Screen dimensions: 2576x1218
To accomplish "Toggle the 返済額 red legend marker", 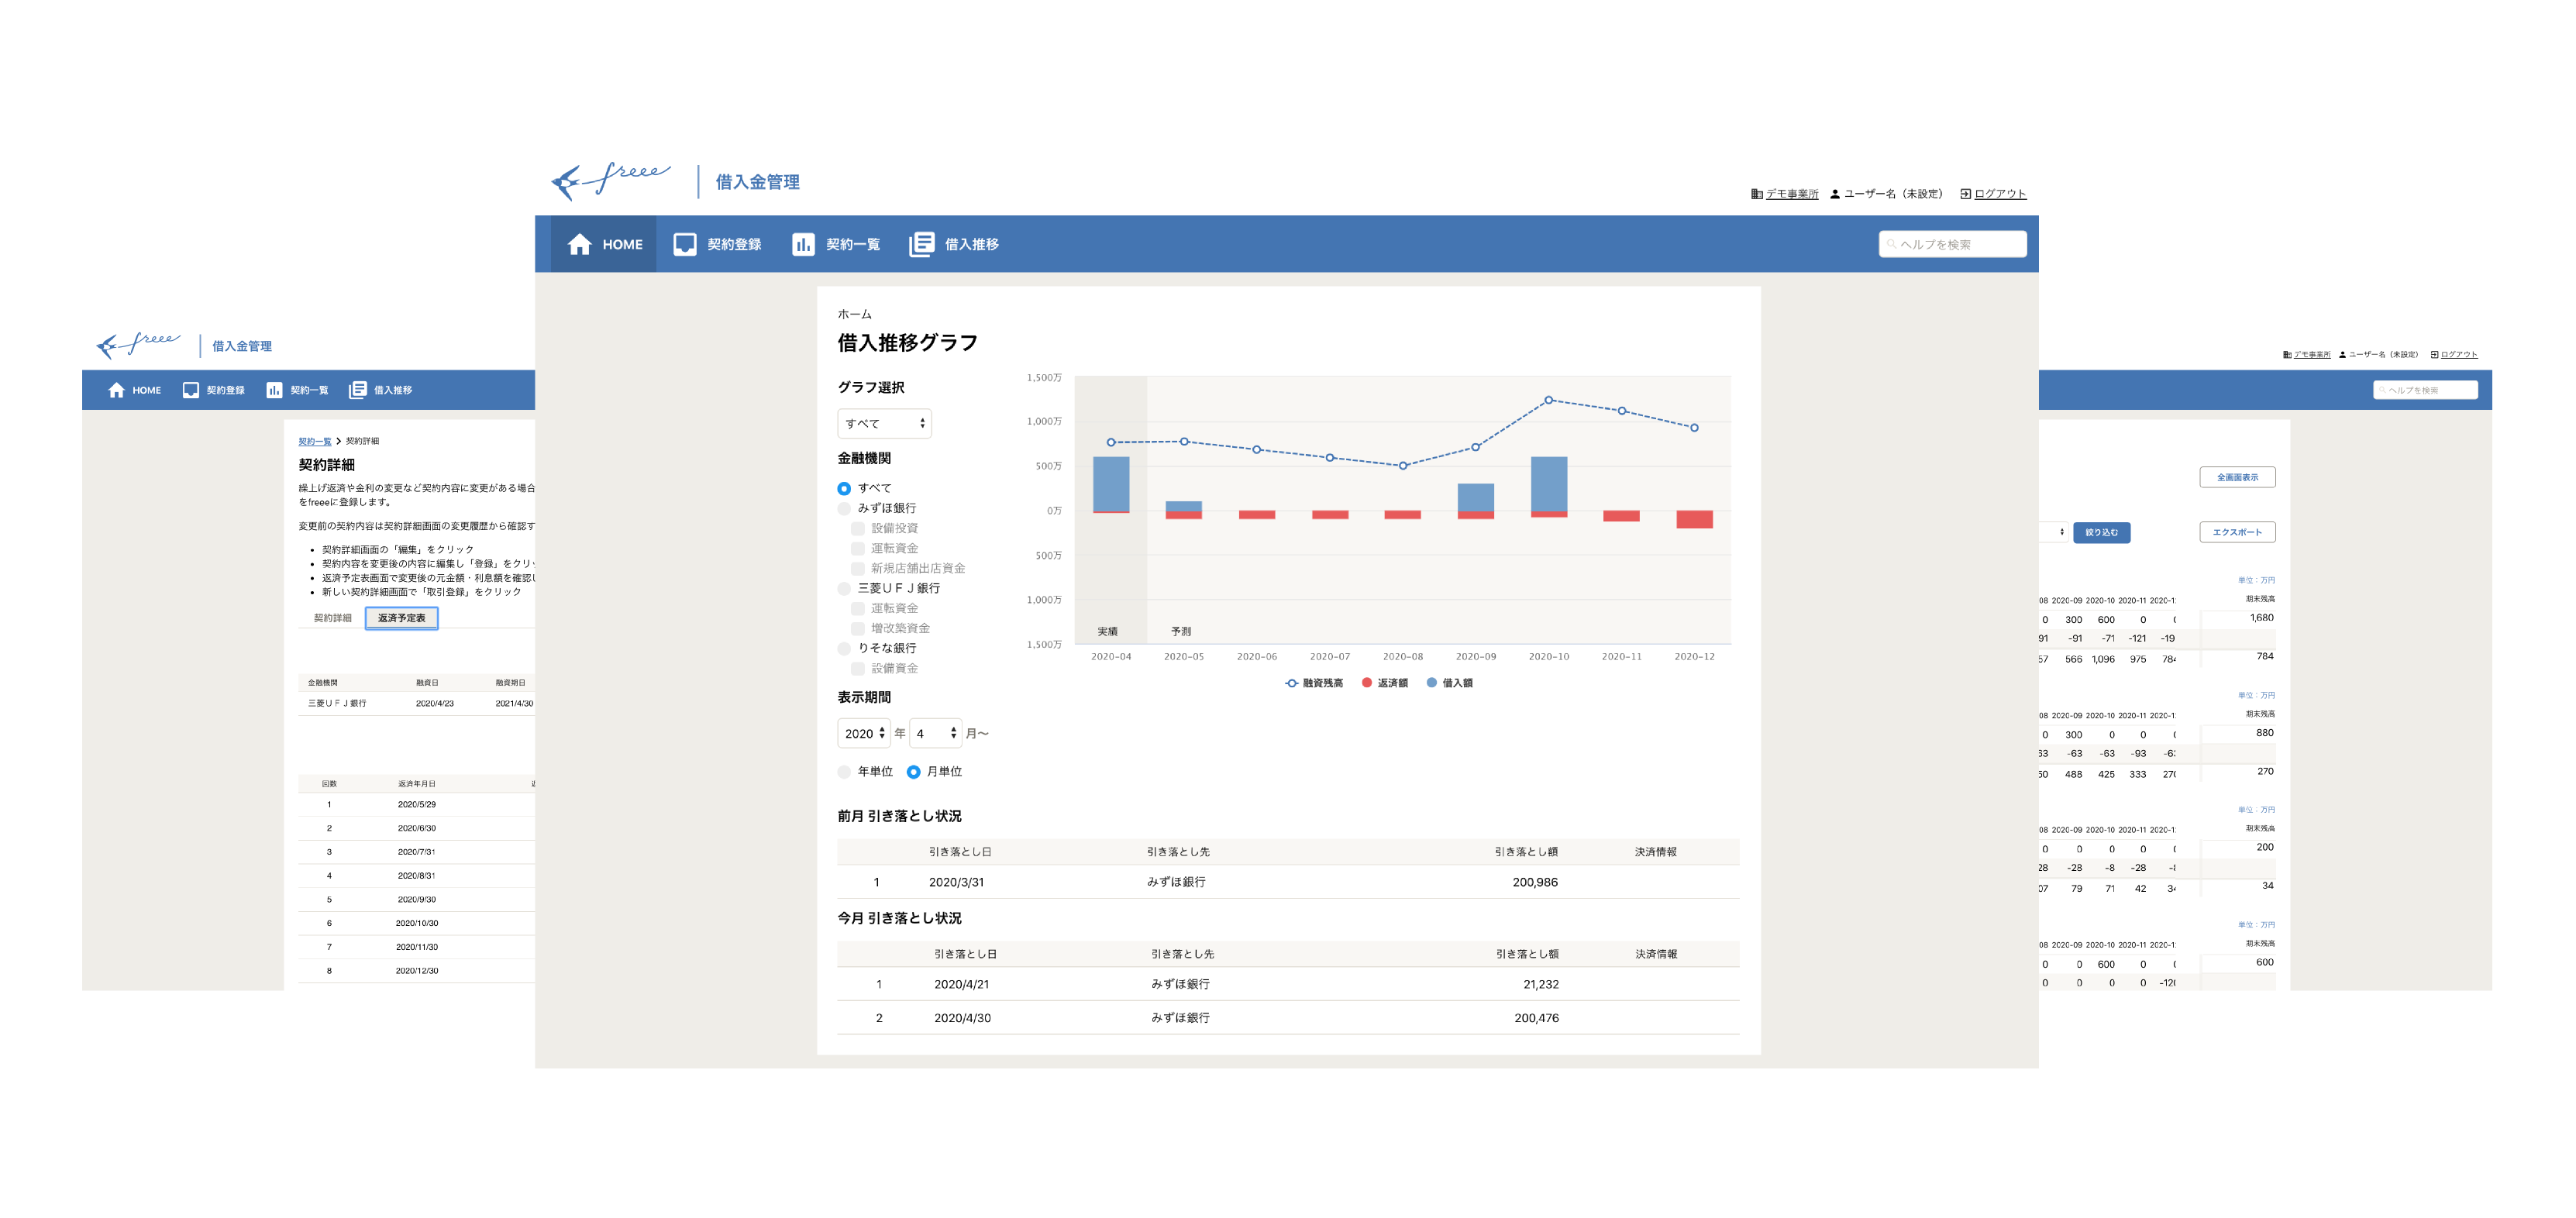I will (x=1367, y=683).
